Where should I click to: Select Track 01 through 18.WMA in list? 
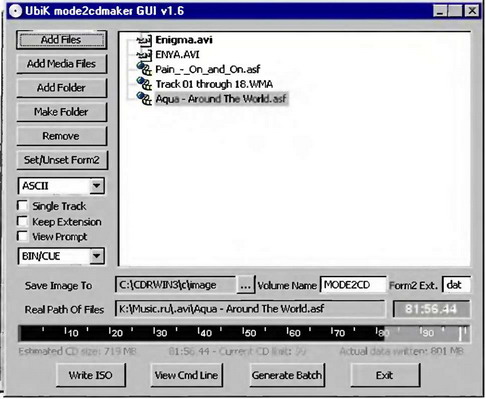click(x=214, y=84)
